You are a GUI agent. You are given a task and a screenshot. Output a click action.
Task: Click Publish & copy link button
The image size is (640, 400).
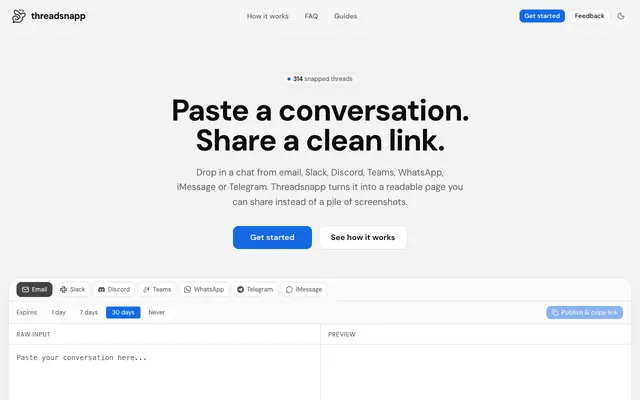click(x=584, y=312)
